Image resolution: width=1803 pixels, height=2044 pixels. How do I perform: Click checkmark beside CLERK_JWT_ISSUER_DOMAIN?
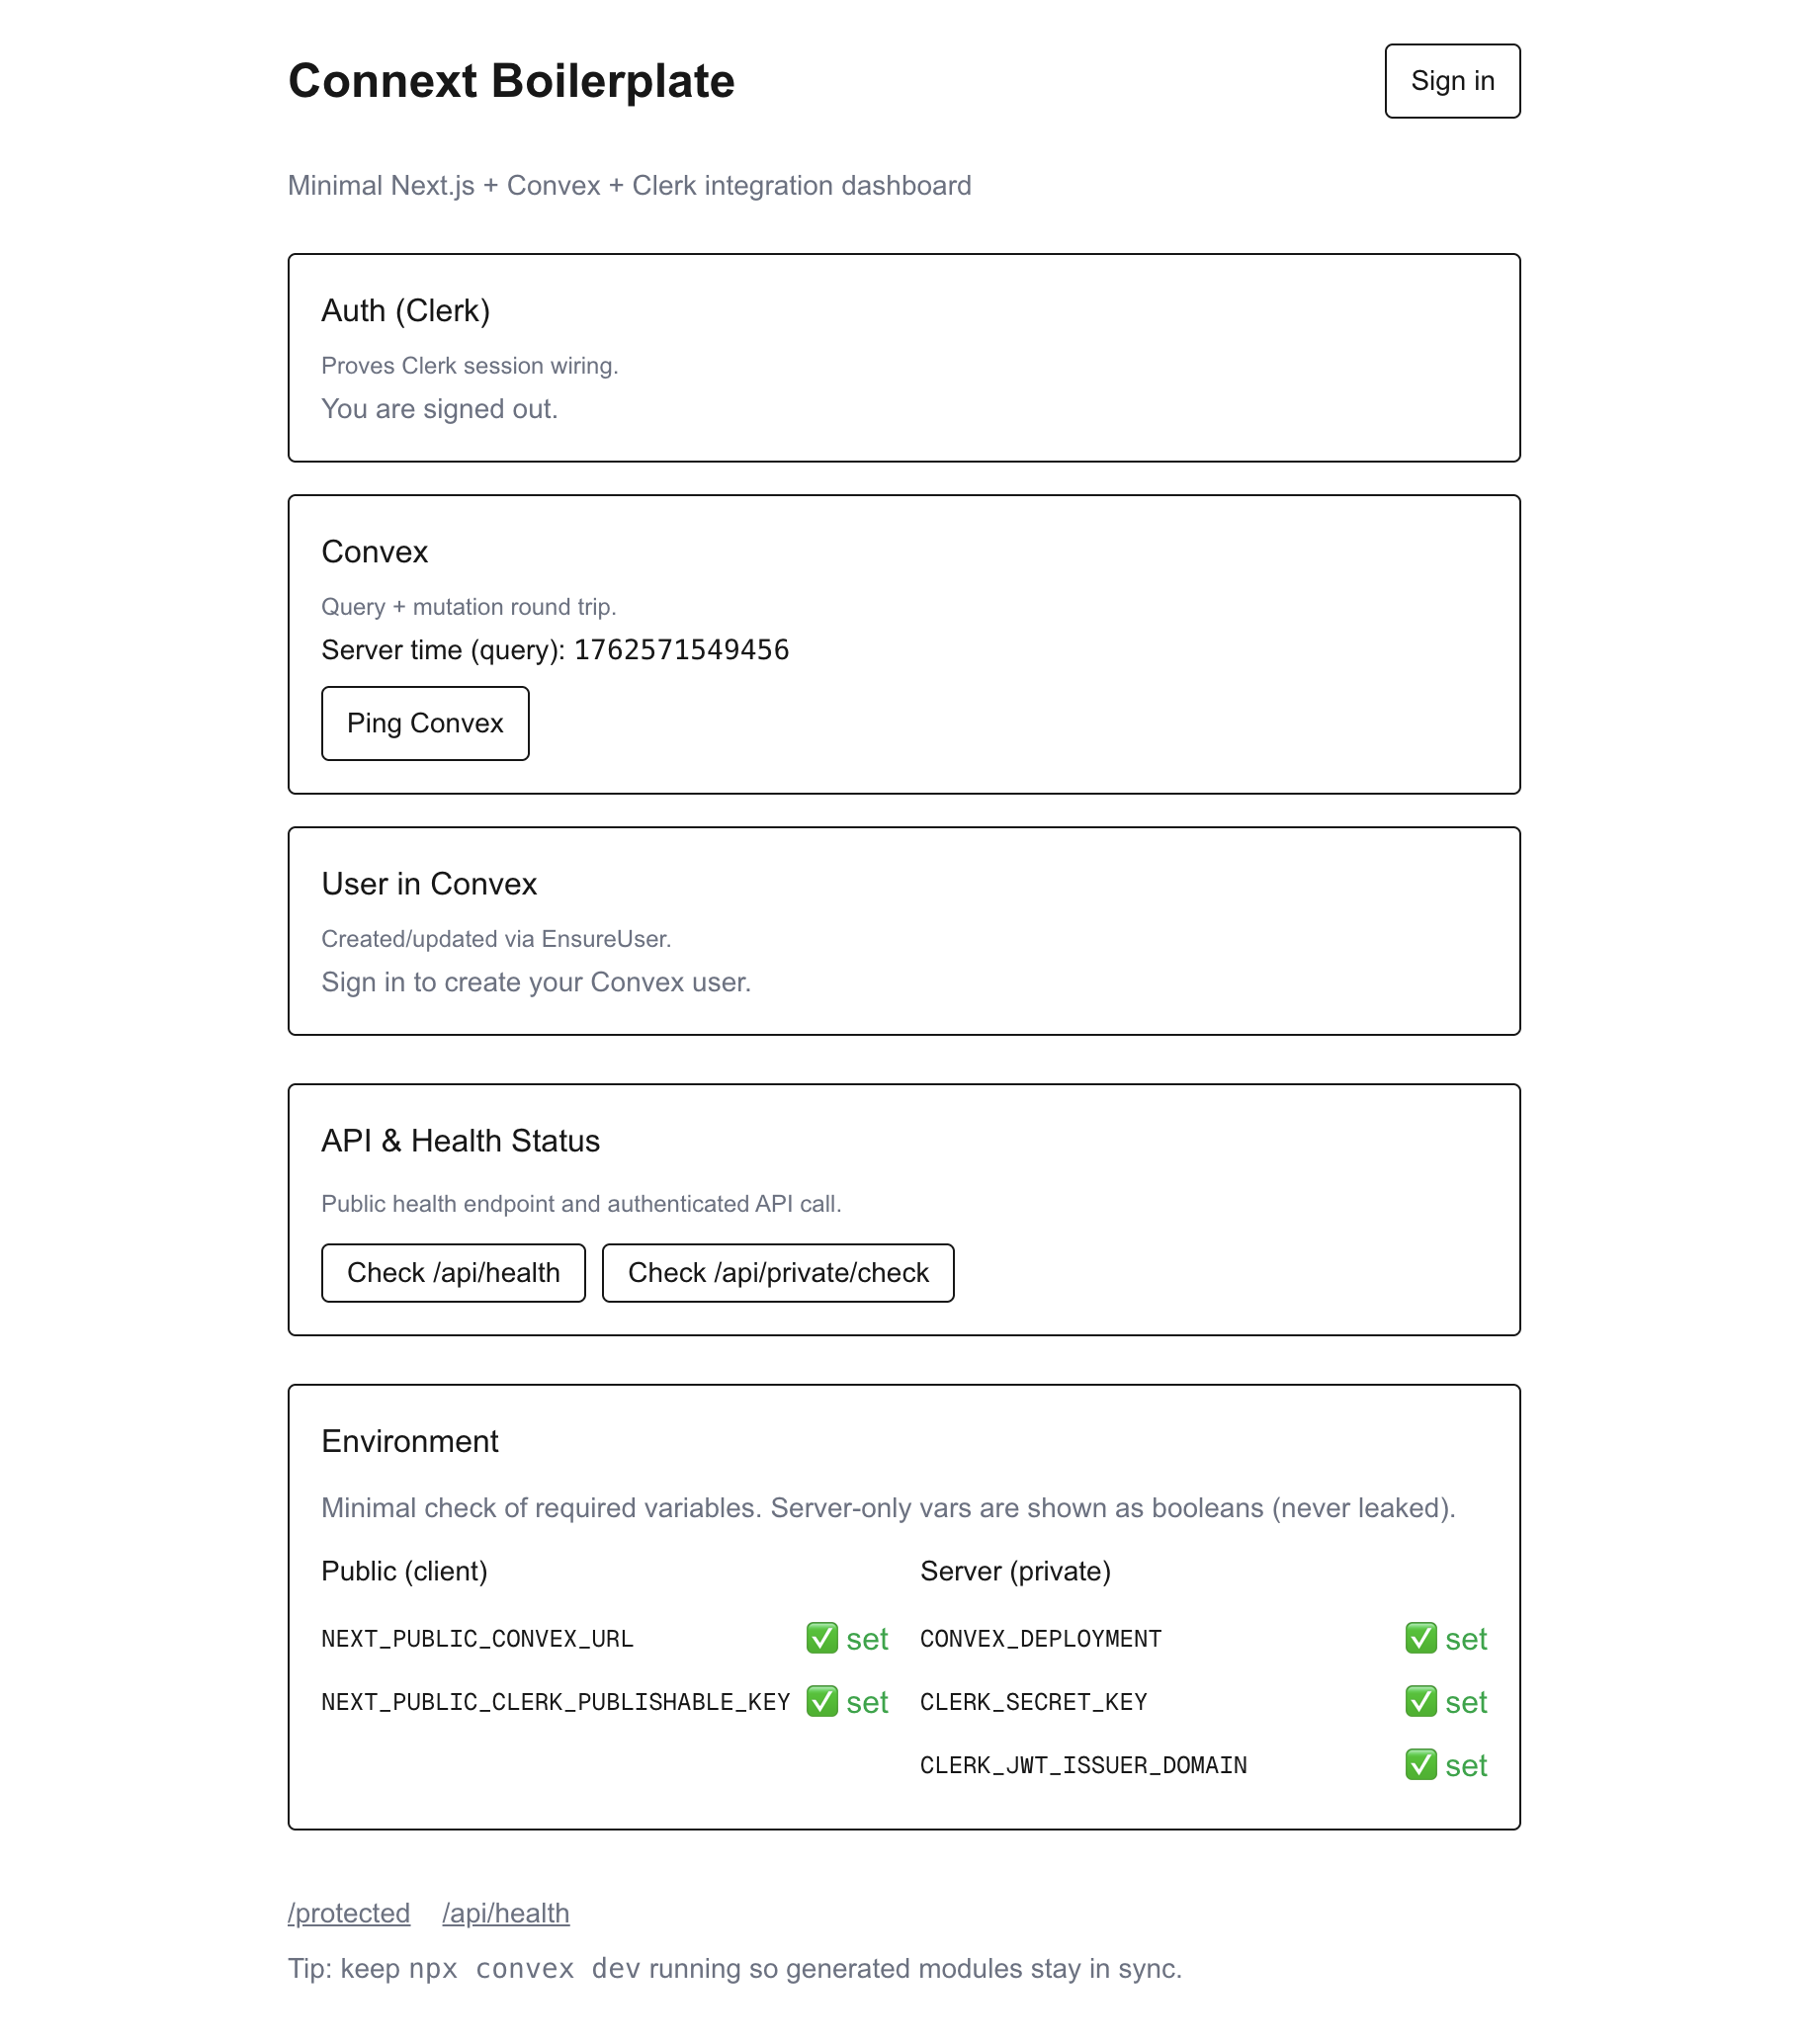pos(1419,1764)
